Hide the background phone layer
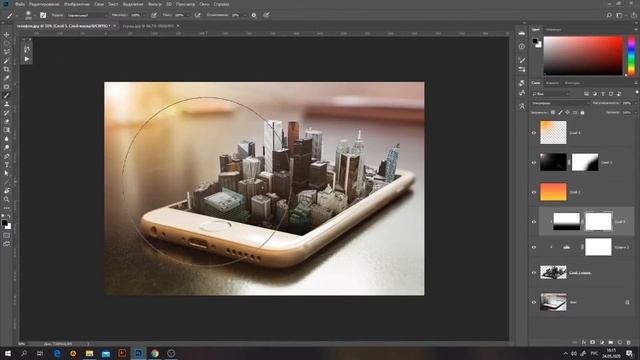 pos(534,302)
